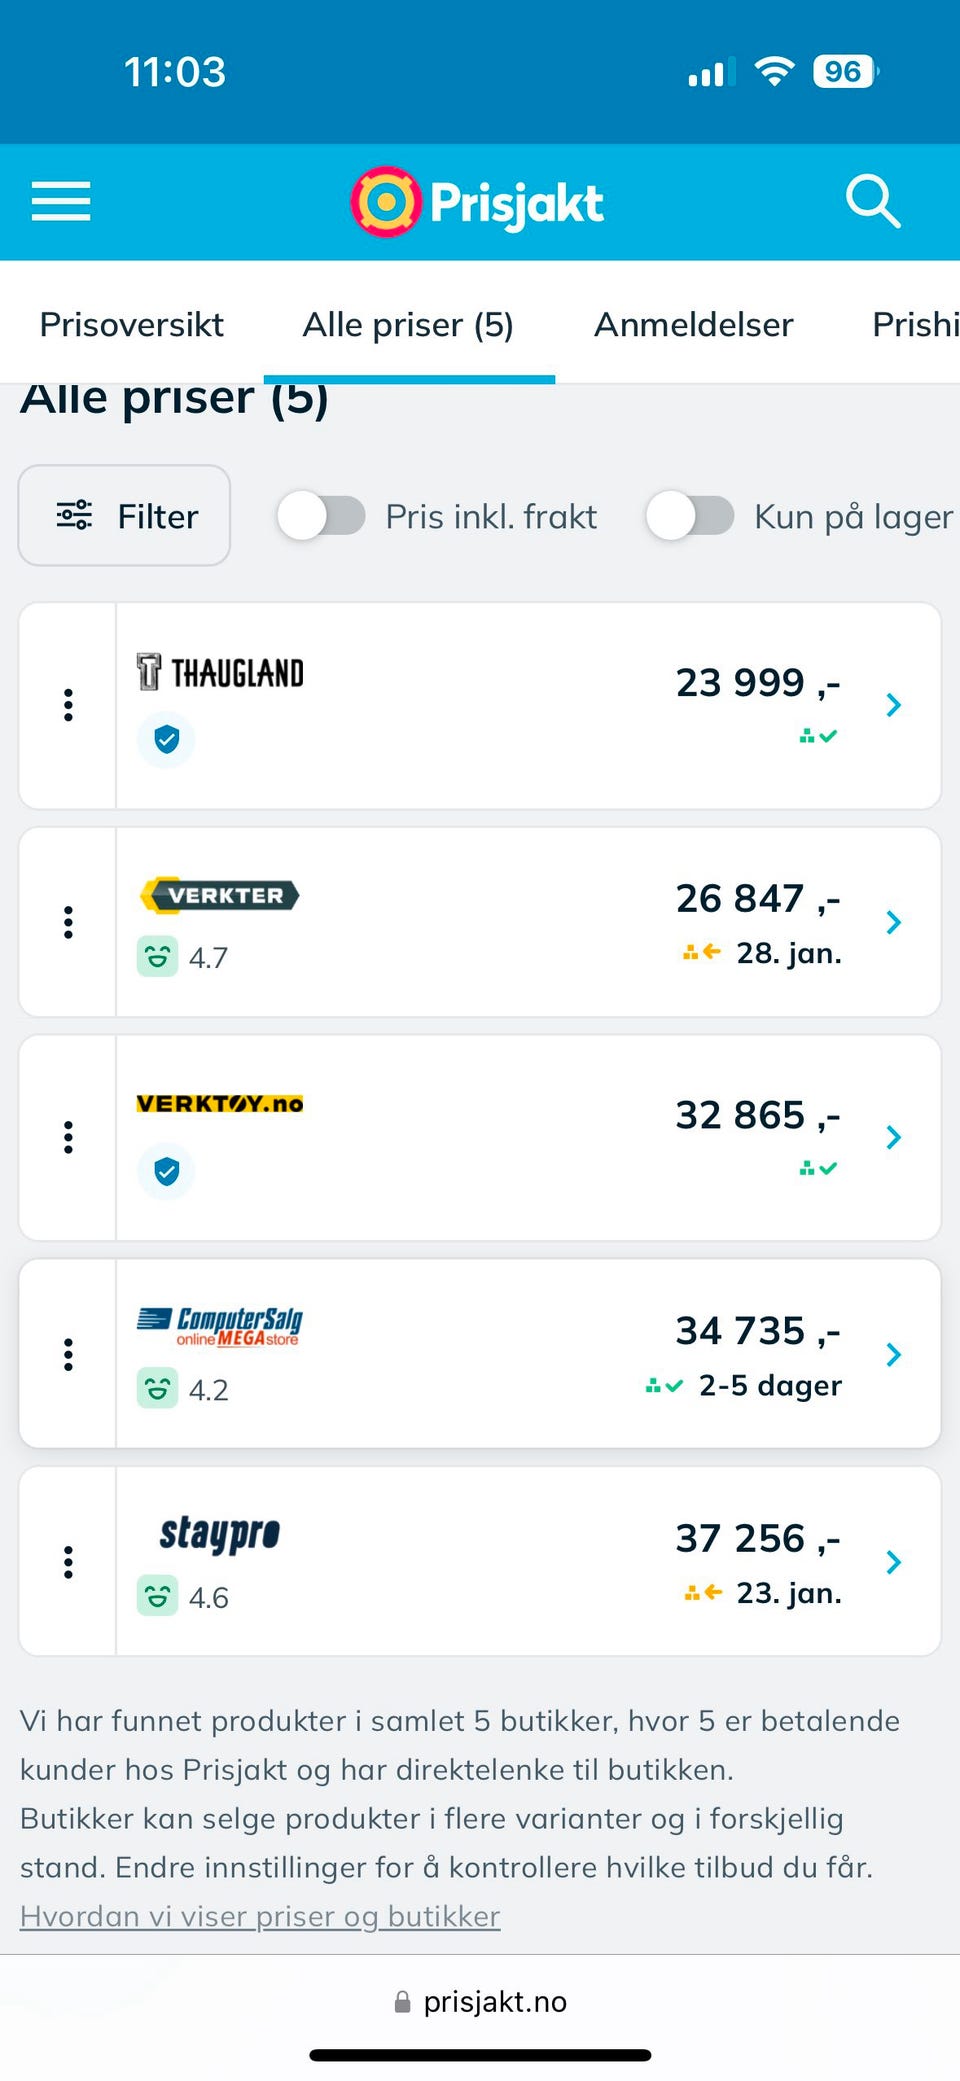Image resolution: width=960 pixels, height=2081 pixels.
Task: Open the Staypro offer chevron arrow
Action: tap(893, 1562)
